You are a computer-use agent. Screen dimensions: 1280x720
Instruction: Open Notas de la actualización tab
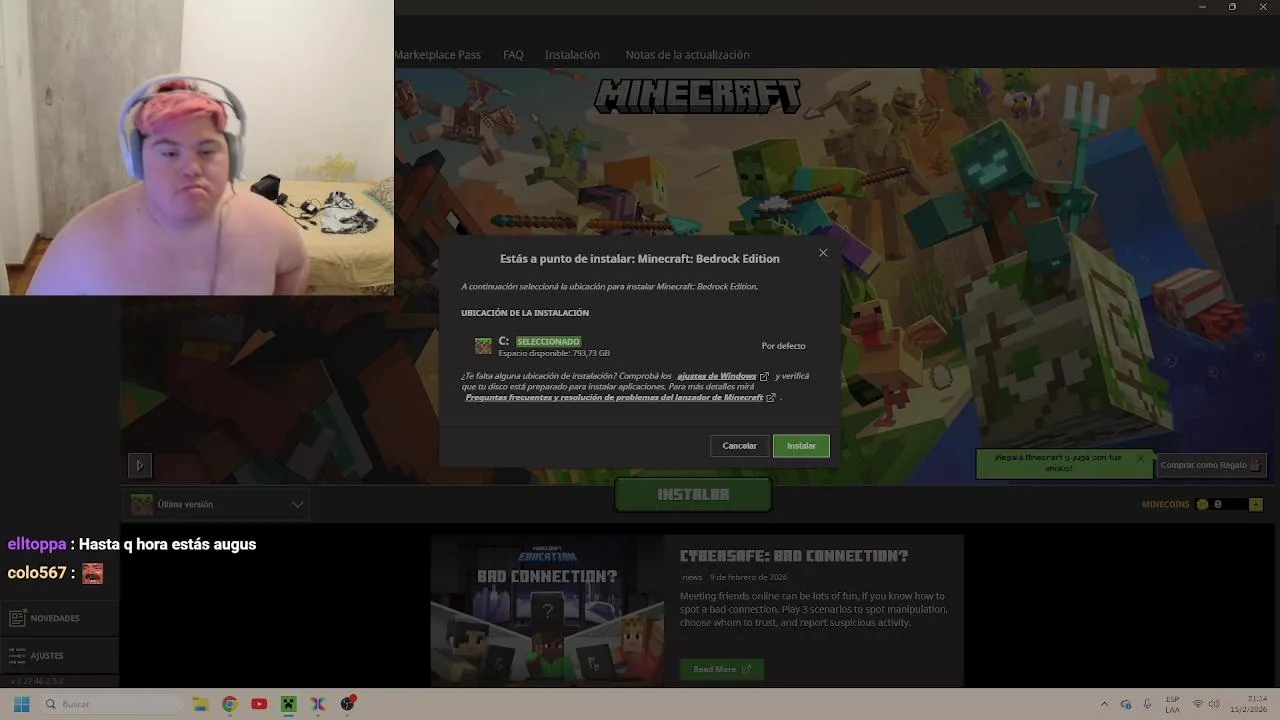(x=687, y=55)
